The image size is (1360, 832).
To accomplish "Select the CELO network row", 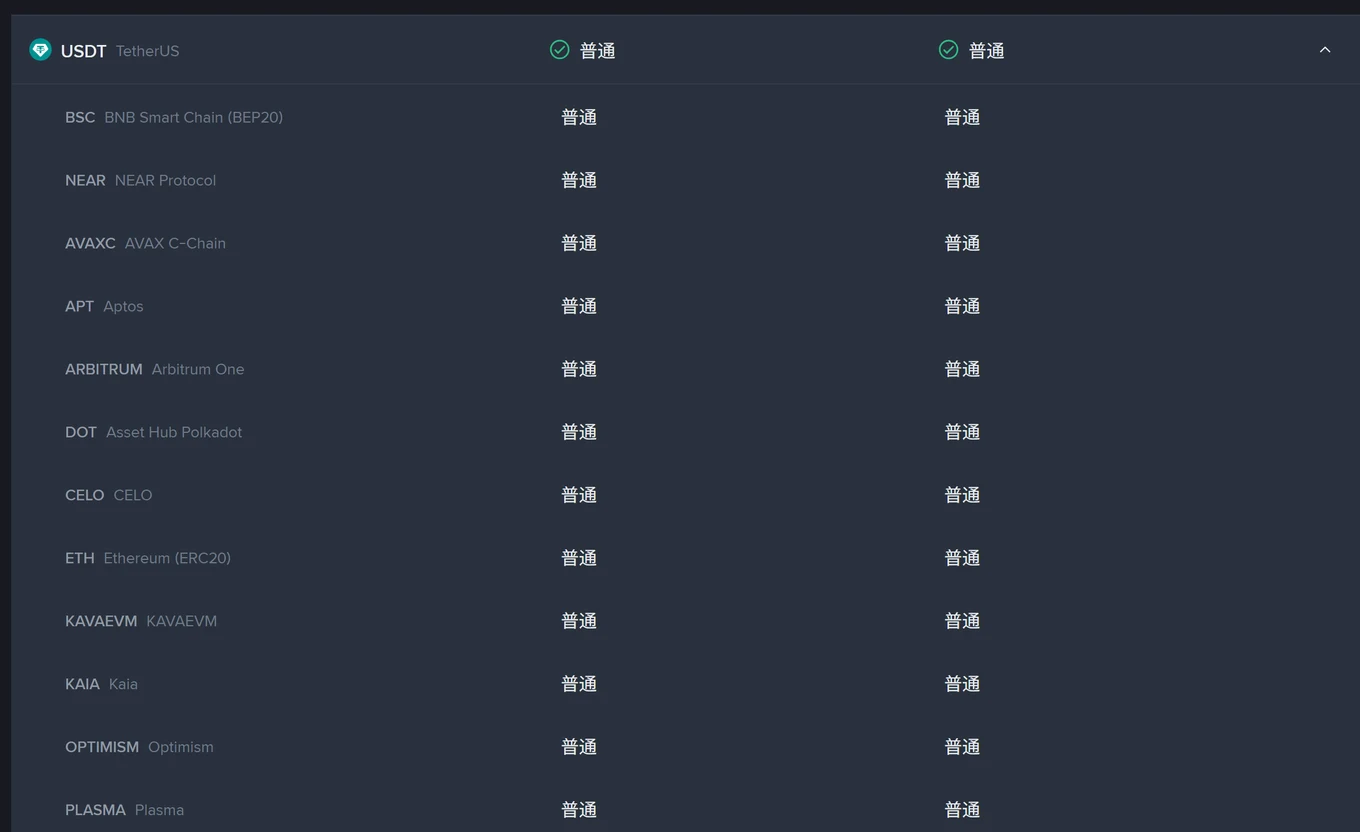I will tap(685, 495).
